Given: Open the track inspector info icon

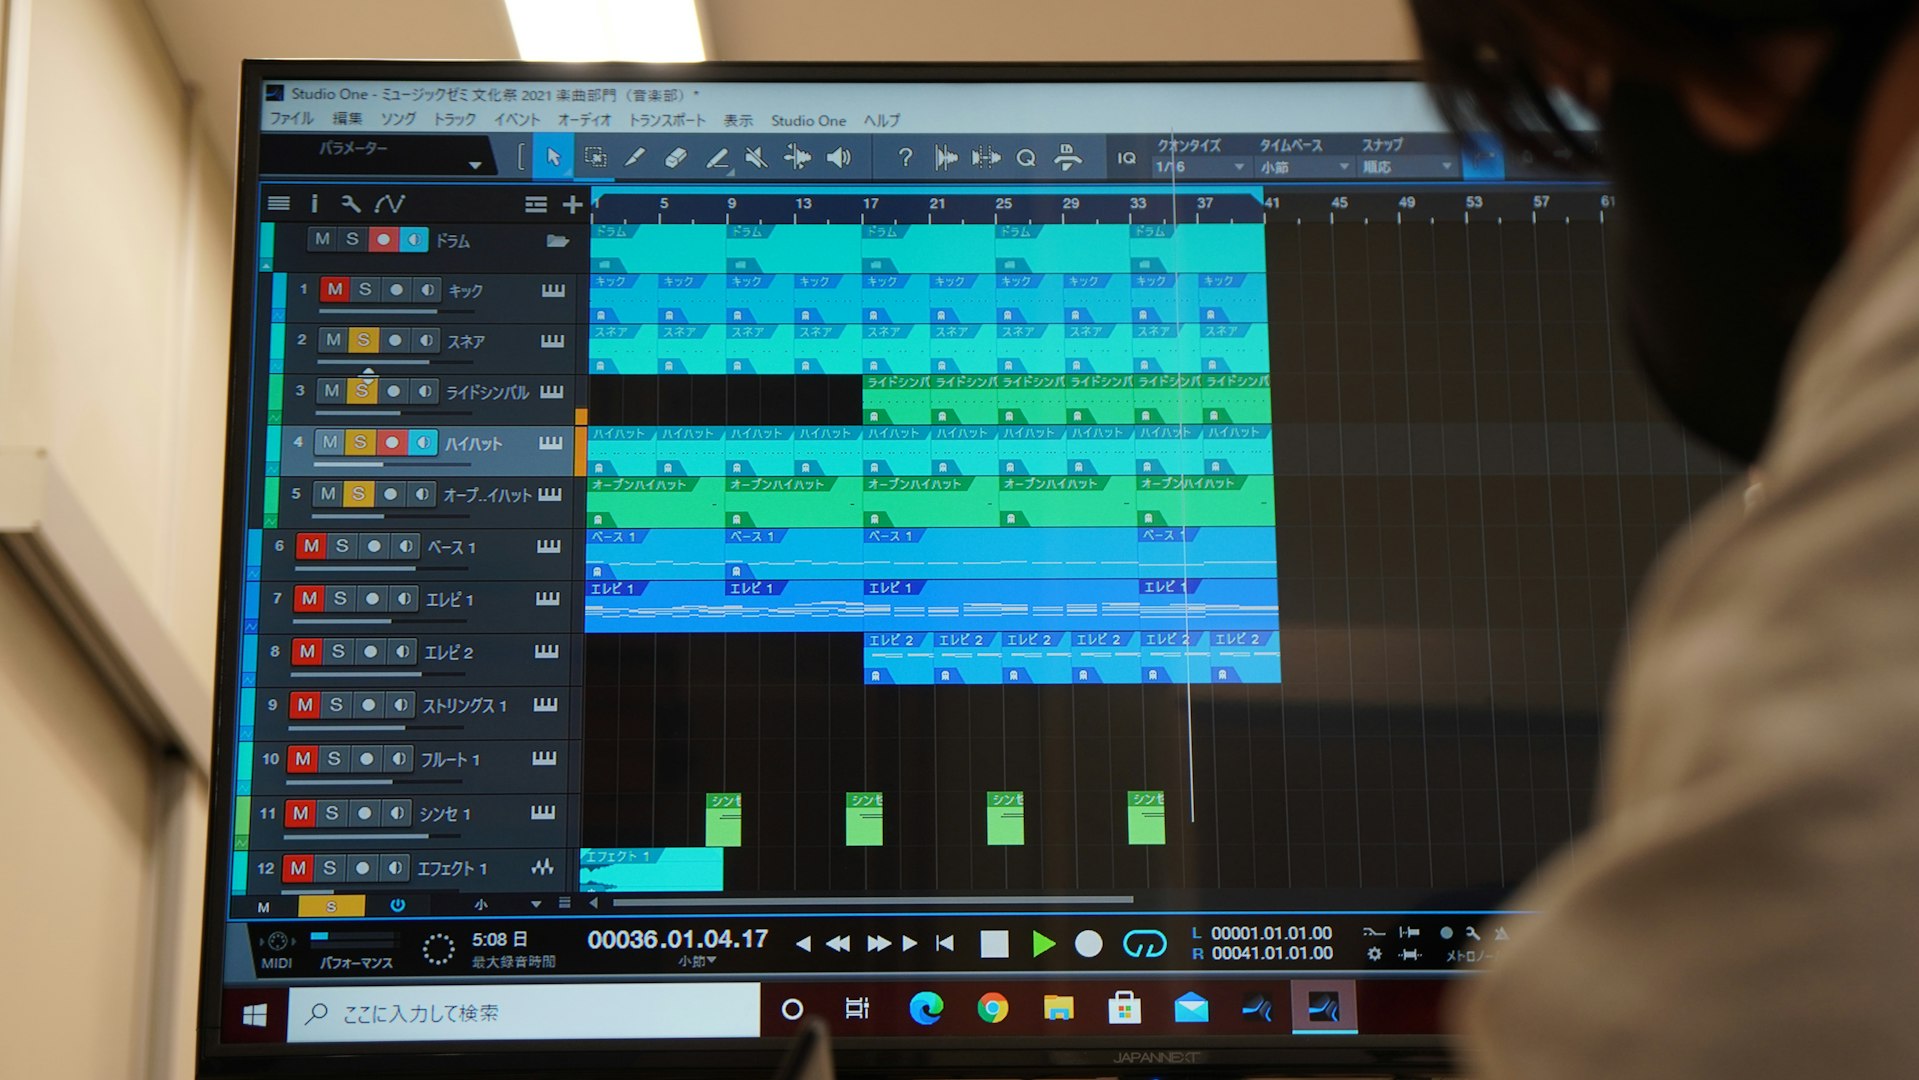Looking at the screenshot, I should pyautogui.click(x=314, y=204).
